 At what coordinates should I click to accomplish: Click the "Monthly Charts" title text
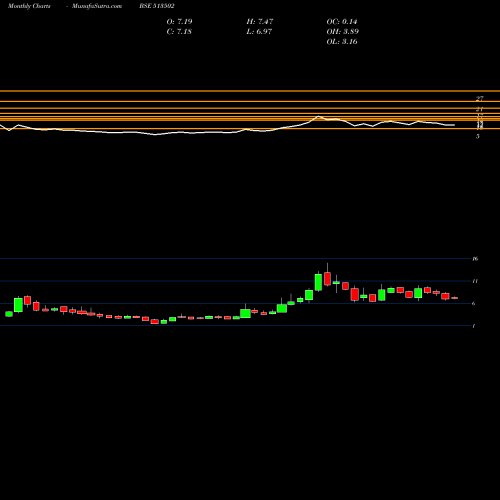click(x=29, y=6)
